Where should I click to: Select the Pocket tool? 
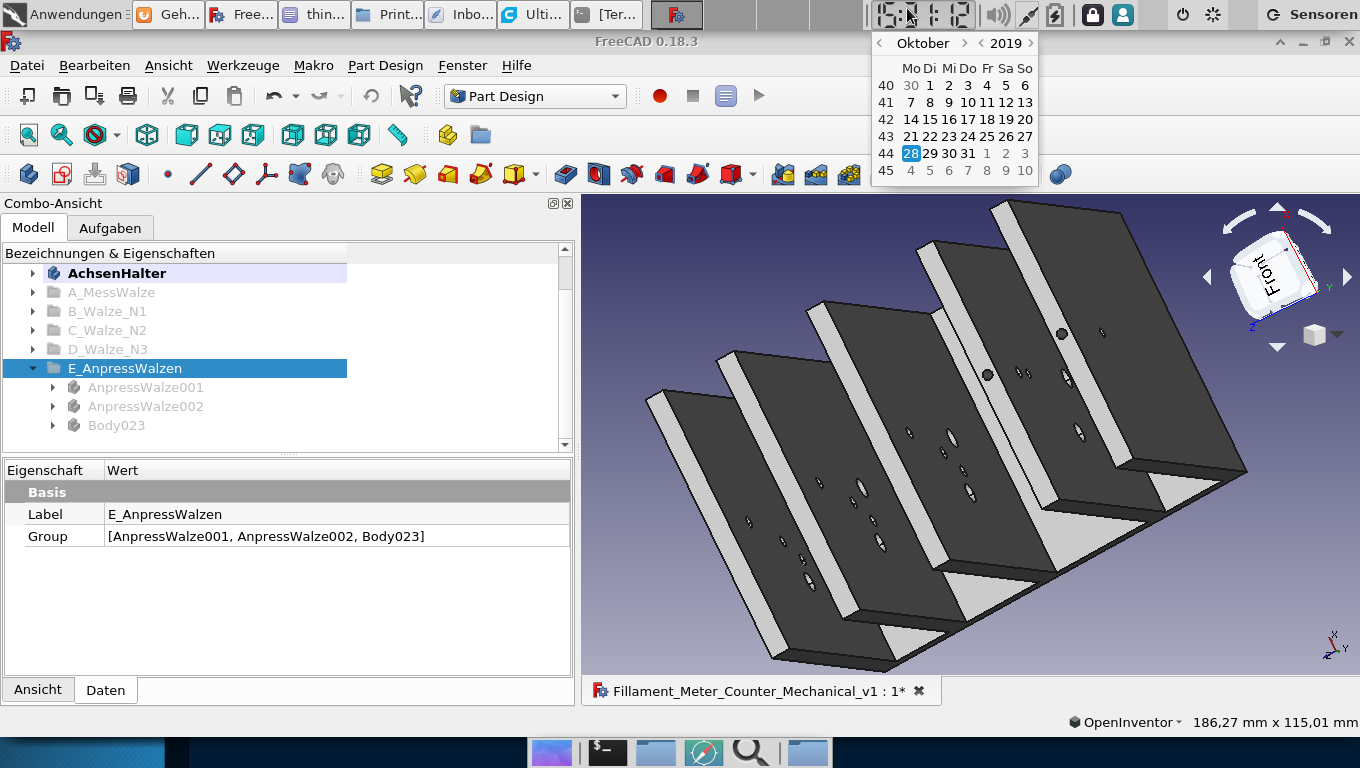[x=565, y=174]
